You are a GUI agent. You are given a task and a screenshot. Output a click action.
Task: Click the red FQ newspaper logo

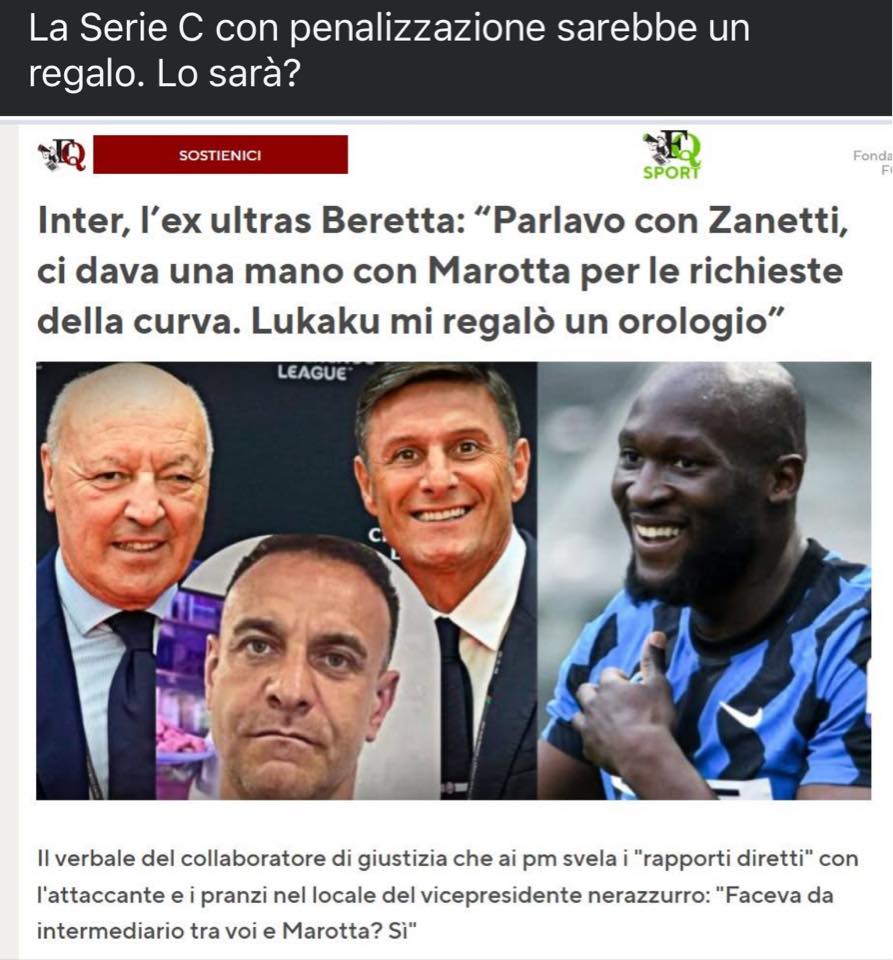coord(61,155)
